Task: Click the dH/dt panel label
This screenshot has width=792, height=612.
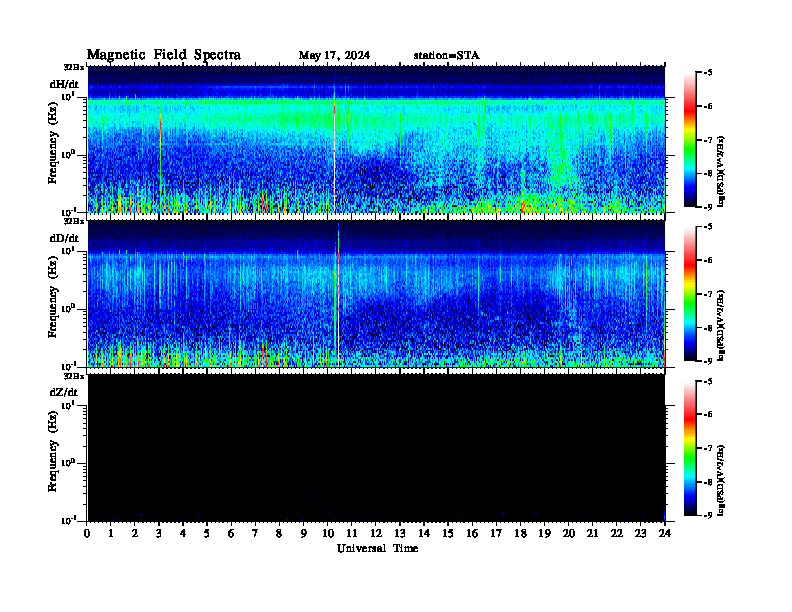Action: click(64, 84)
